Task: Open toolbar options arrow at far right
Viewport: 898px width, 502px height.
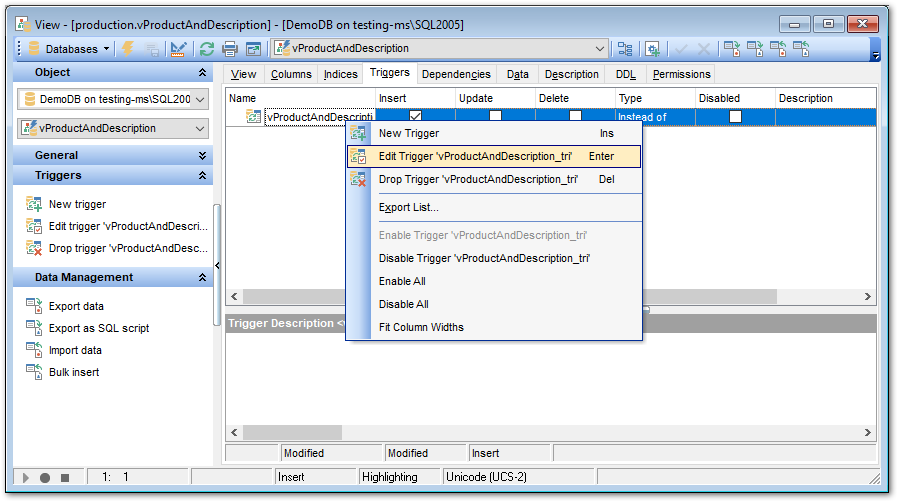Action: click(x=875, y=55)
